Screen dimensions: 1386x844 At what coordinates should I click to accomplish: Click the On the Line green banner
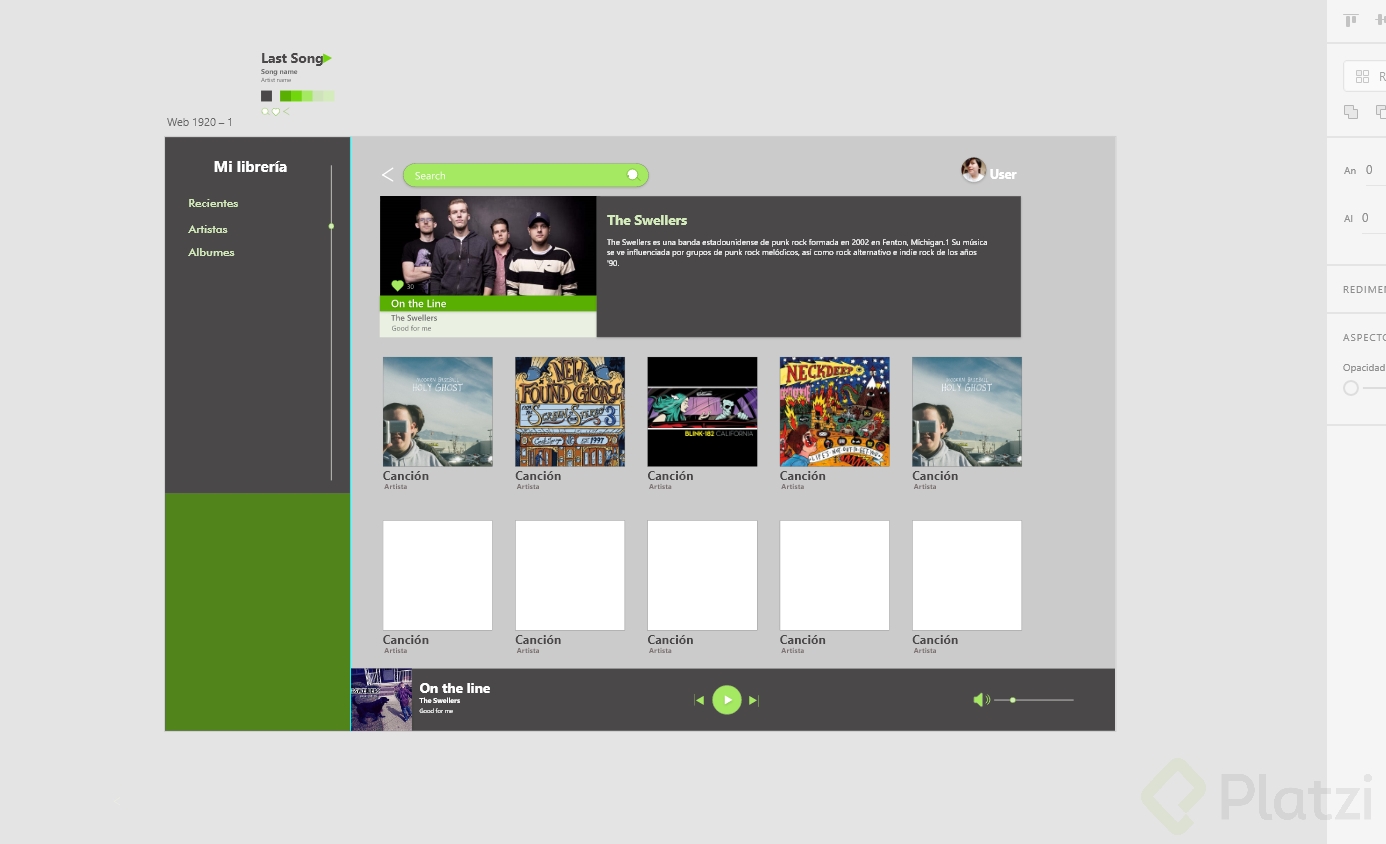[488, 304]
